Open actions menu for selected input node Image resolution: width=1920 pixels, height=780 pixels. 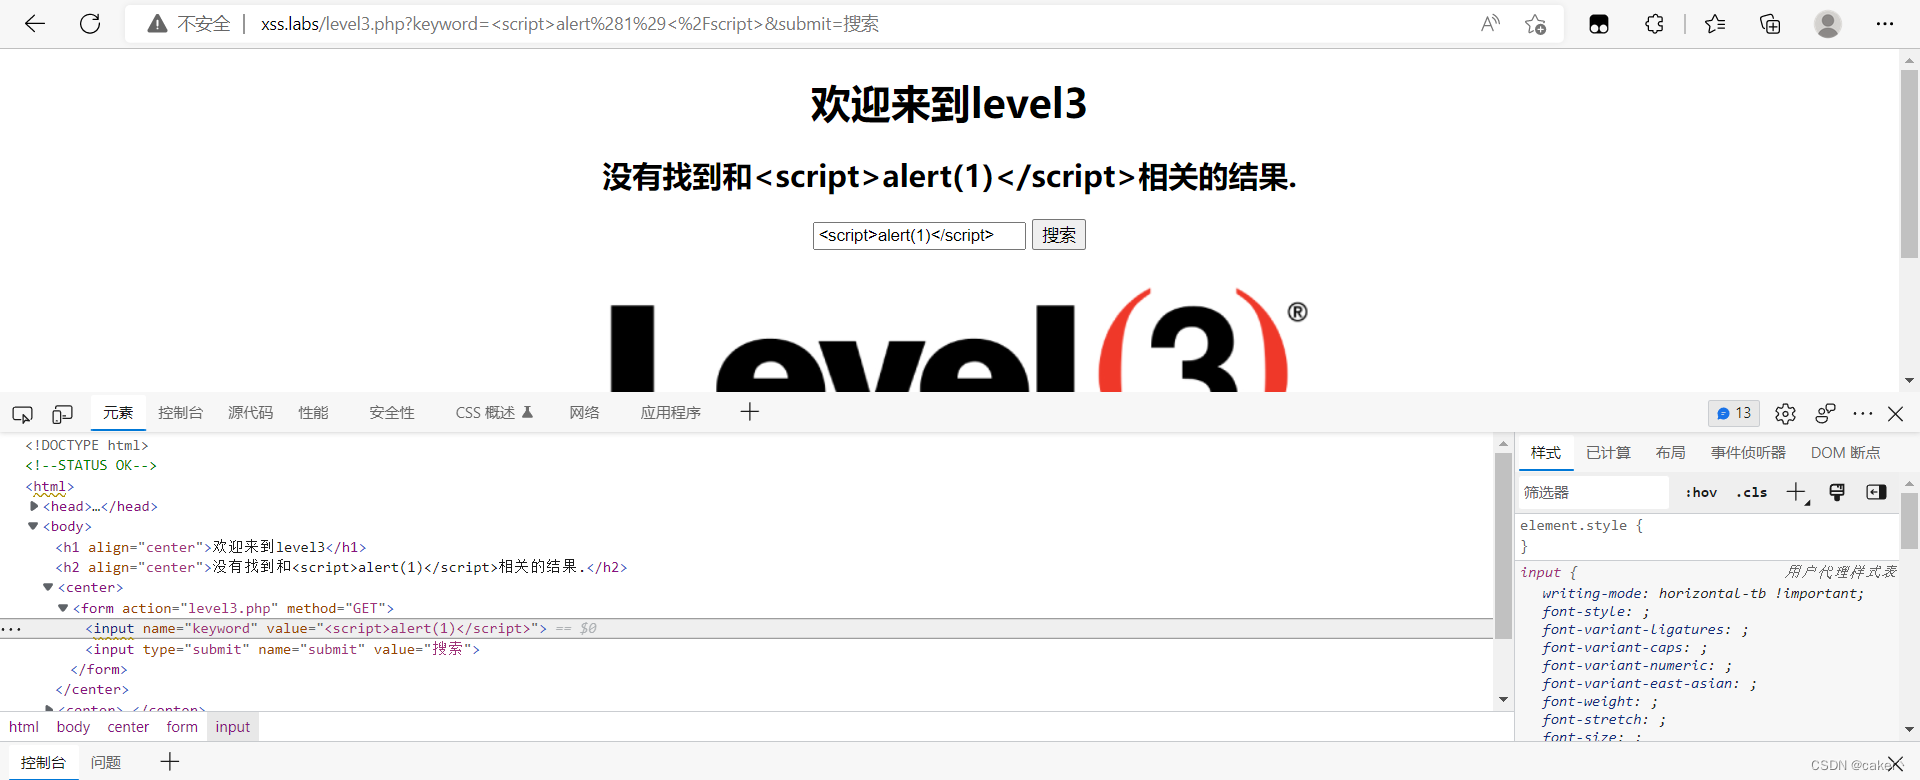11,629
